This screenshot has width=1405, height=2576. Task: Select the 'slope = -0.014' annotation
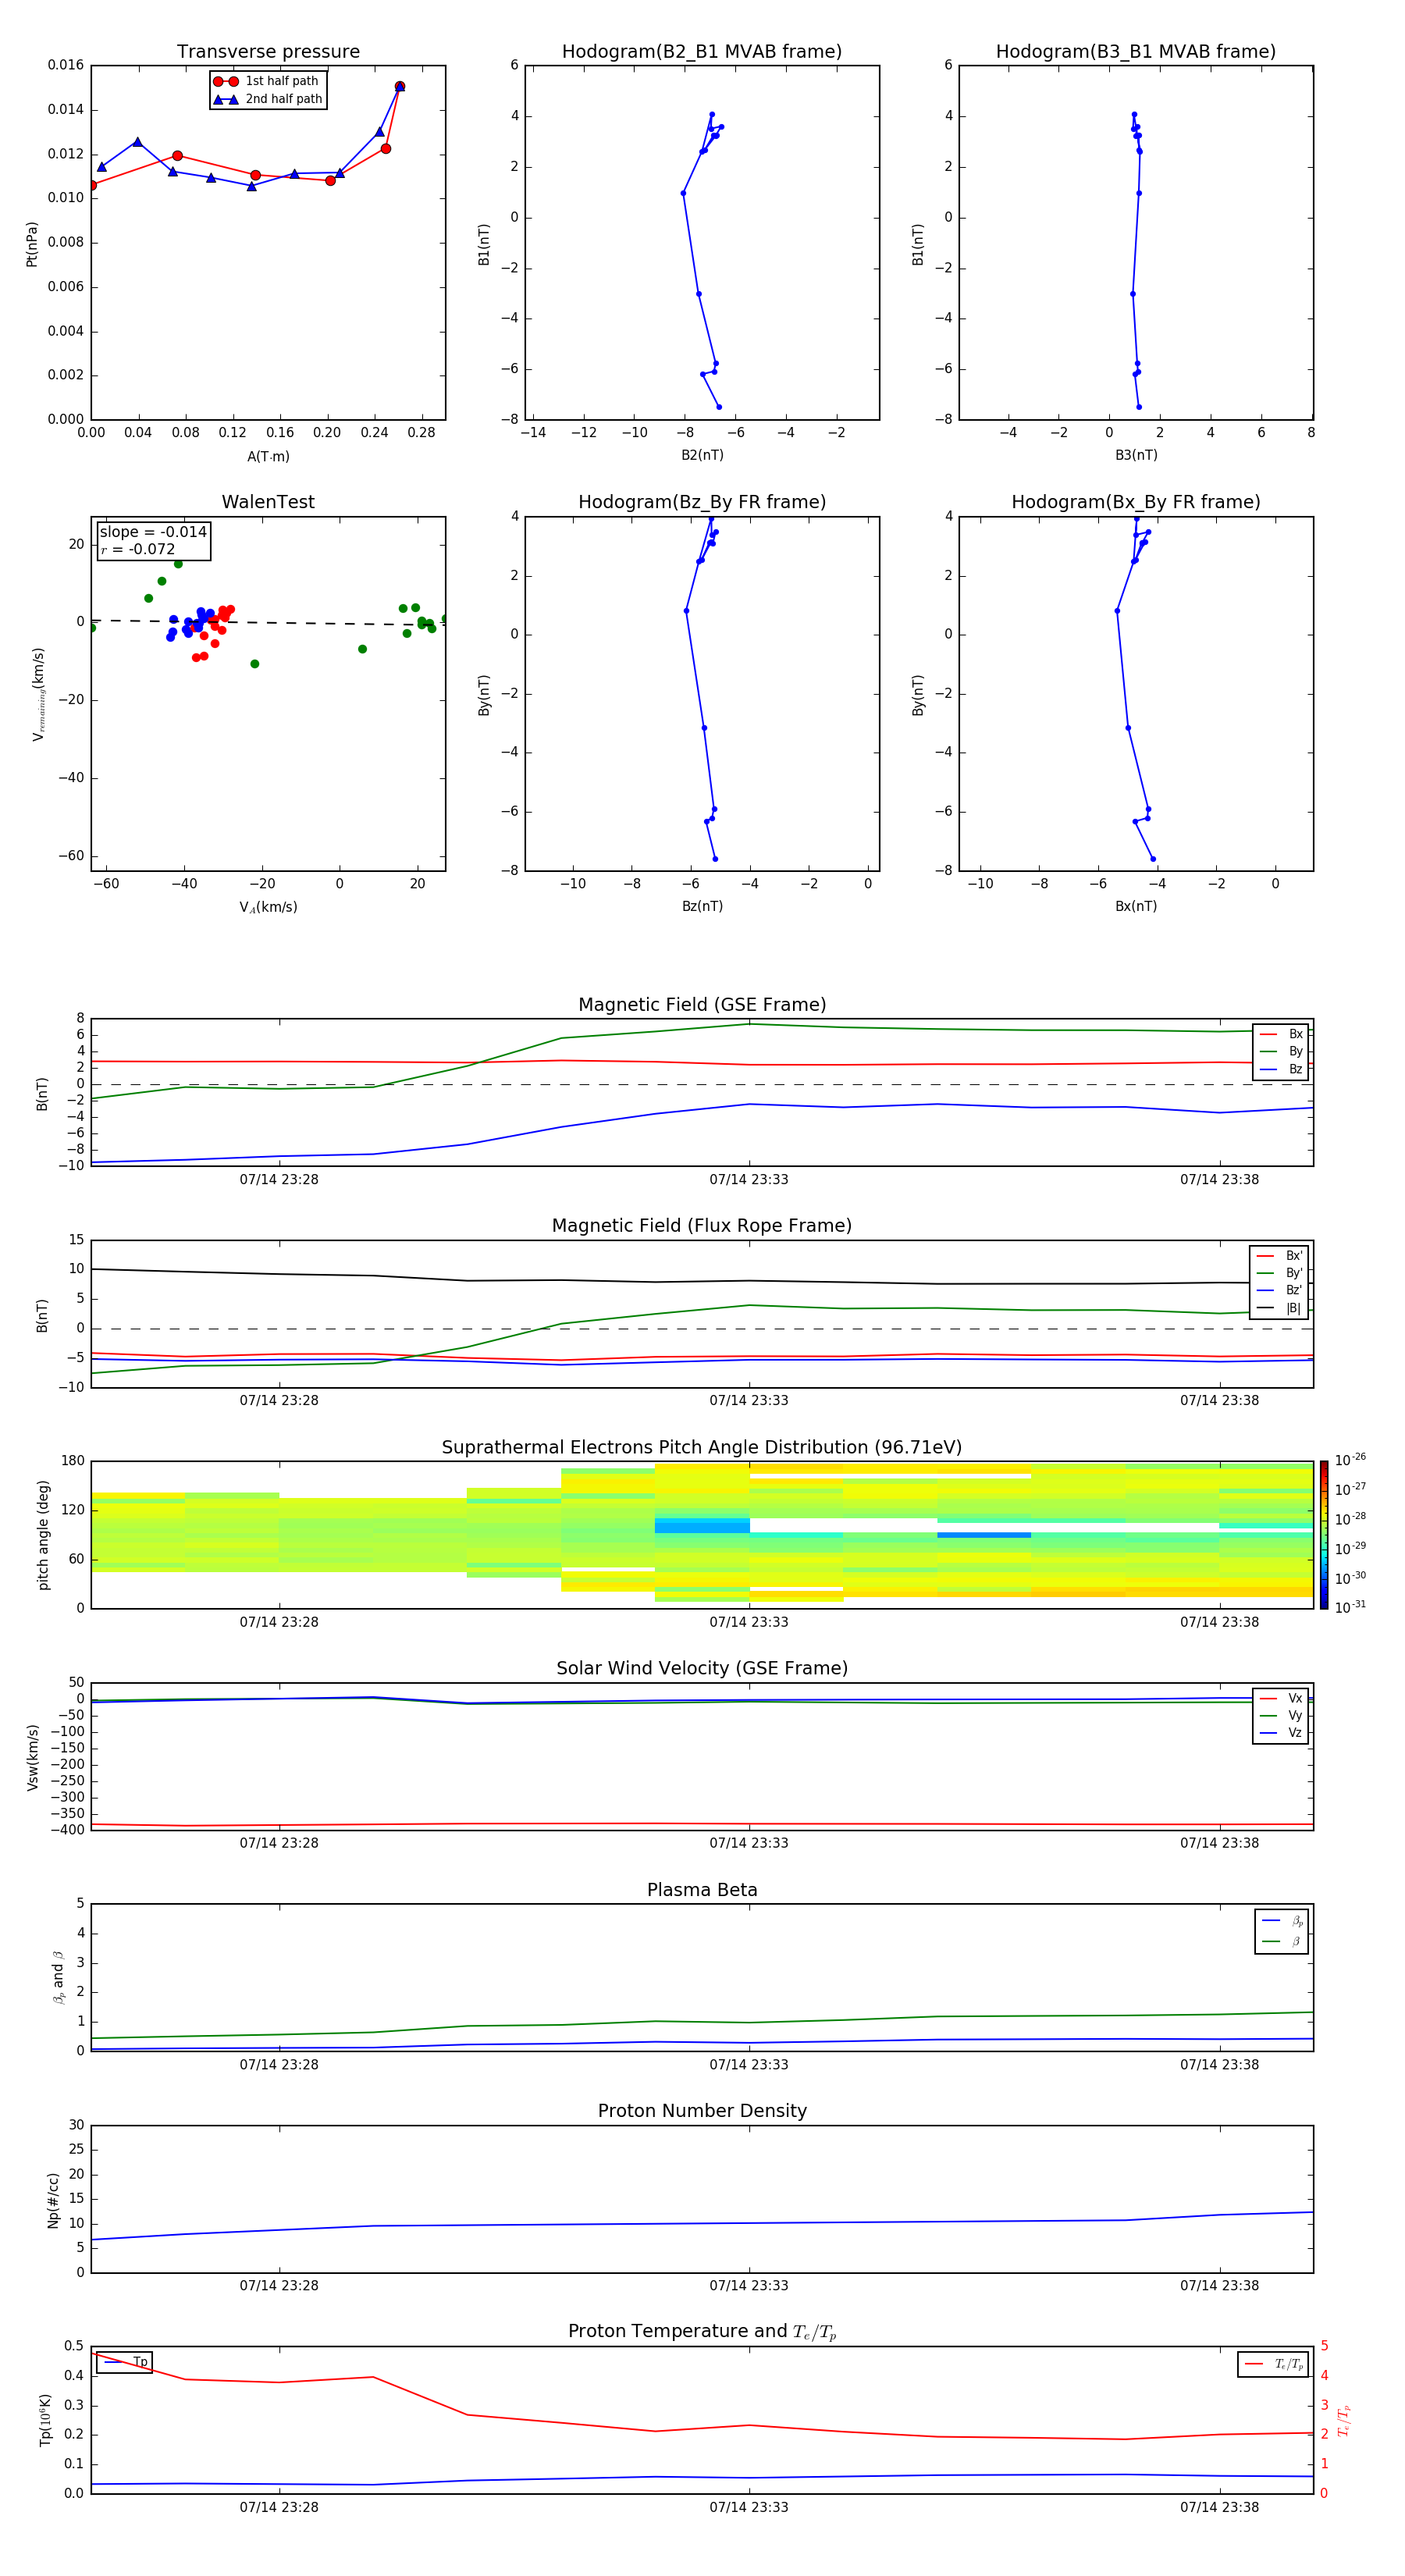[153, 532]
